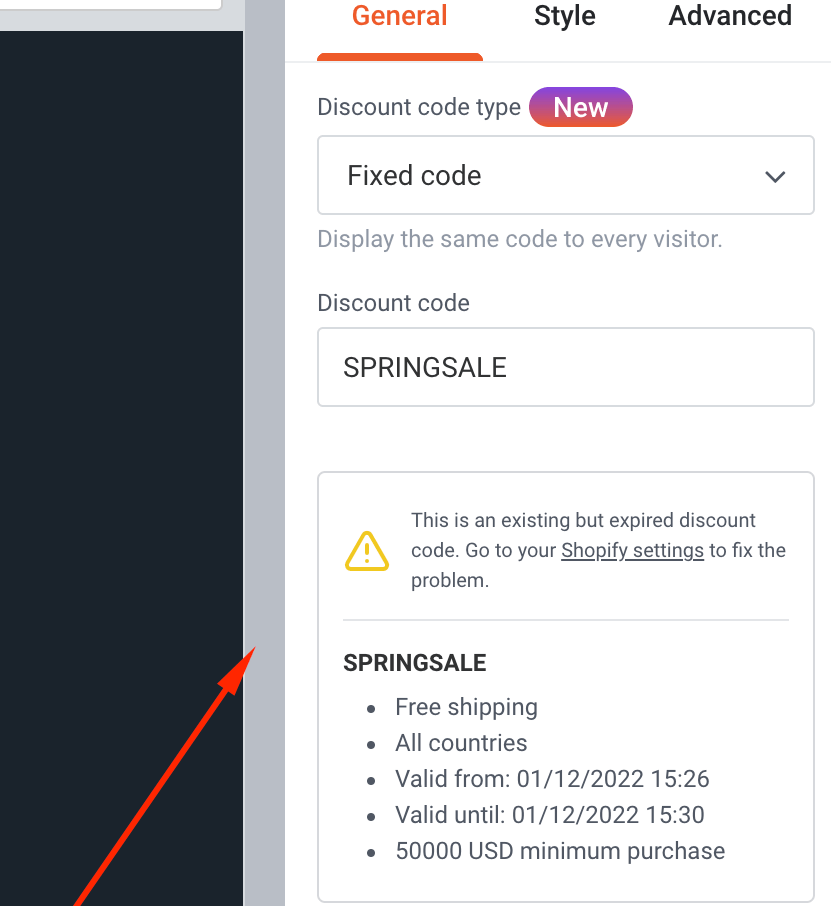Open the Advanced tab

pyautogui.click(x=730, y=16)
